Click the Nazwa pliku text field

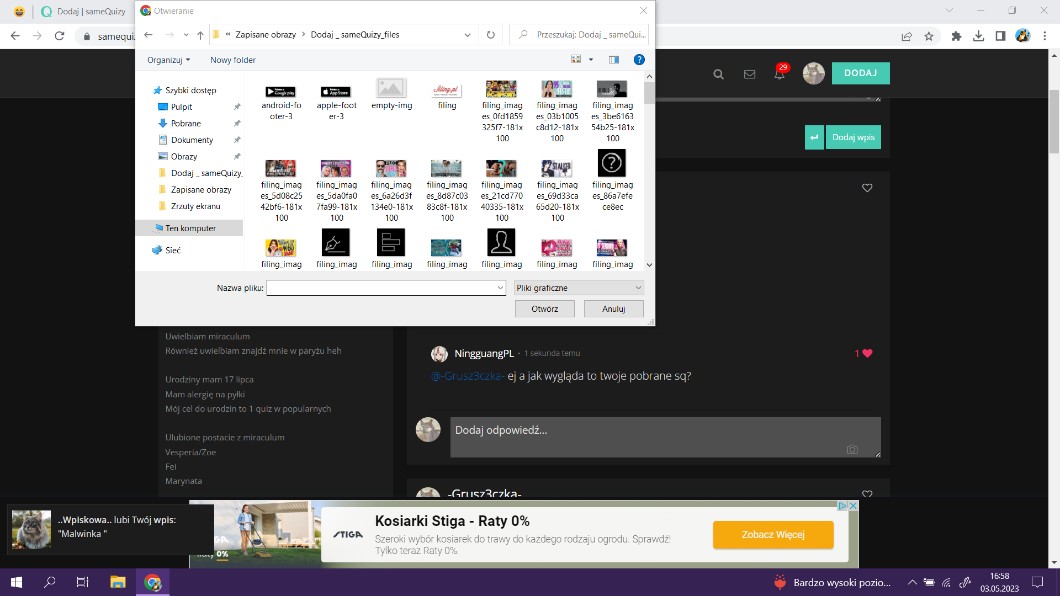click(x=385, y=288)
